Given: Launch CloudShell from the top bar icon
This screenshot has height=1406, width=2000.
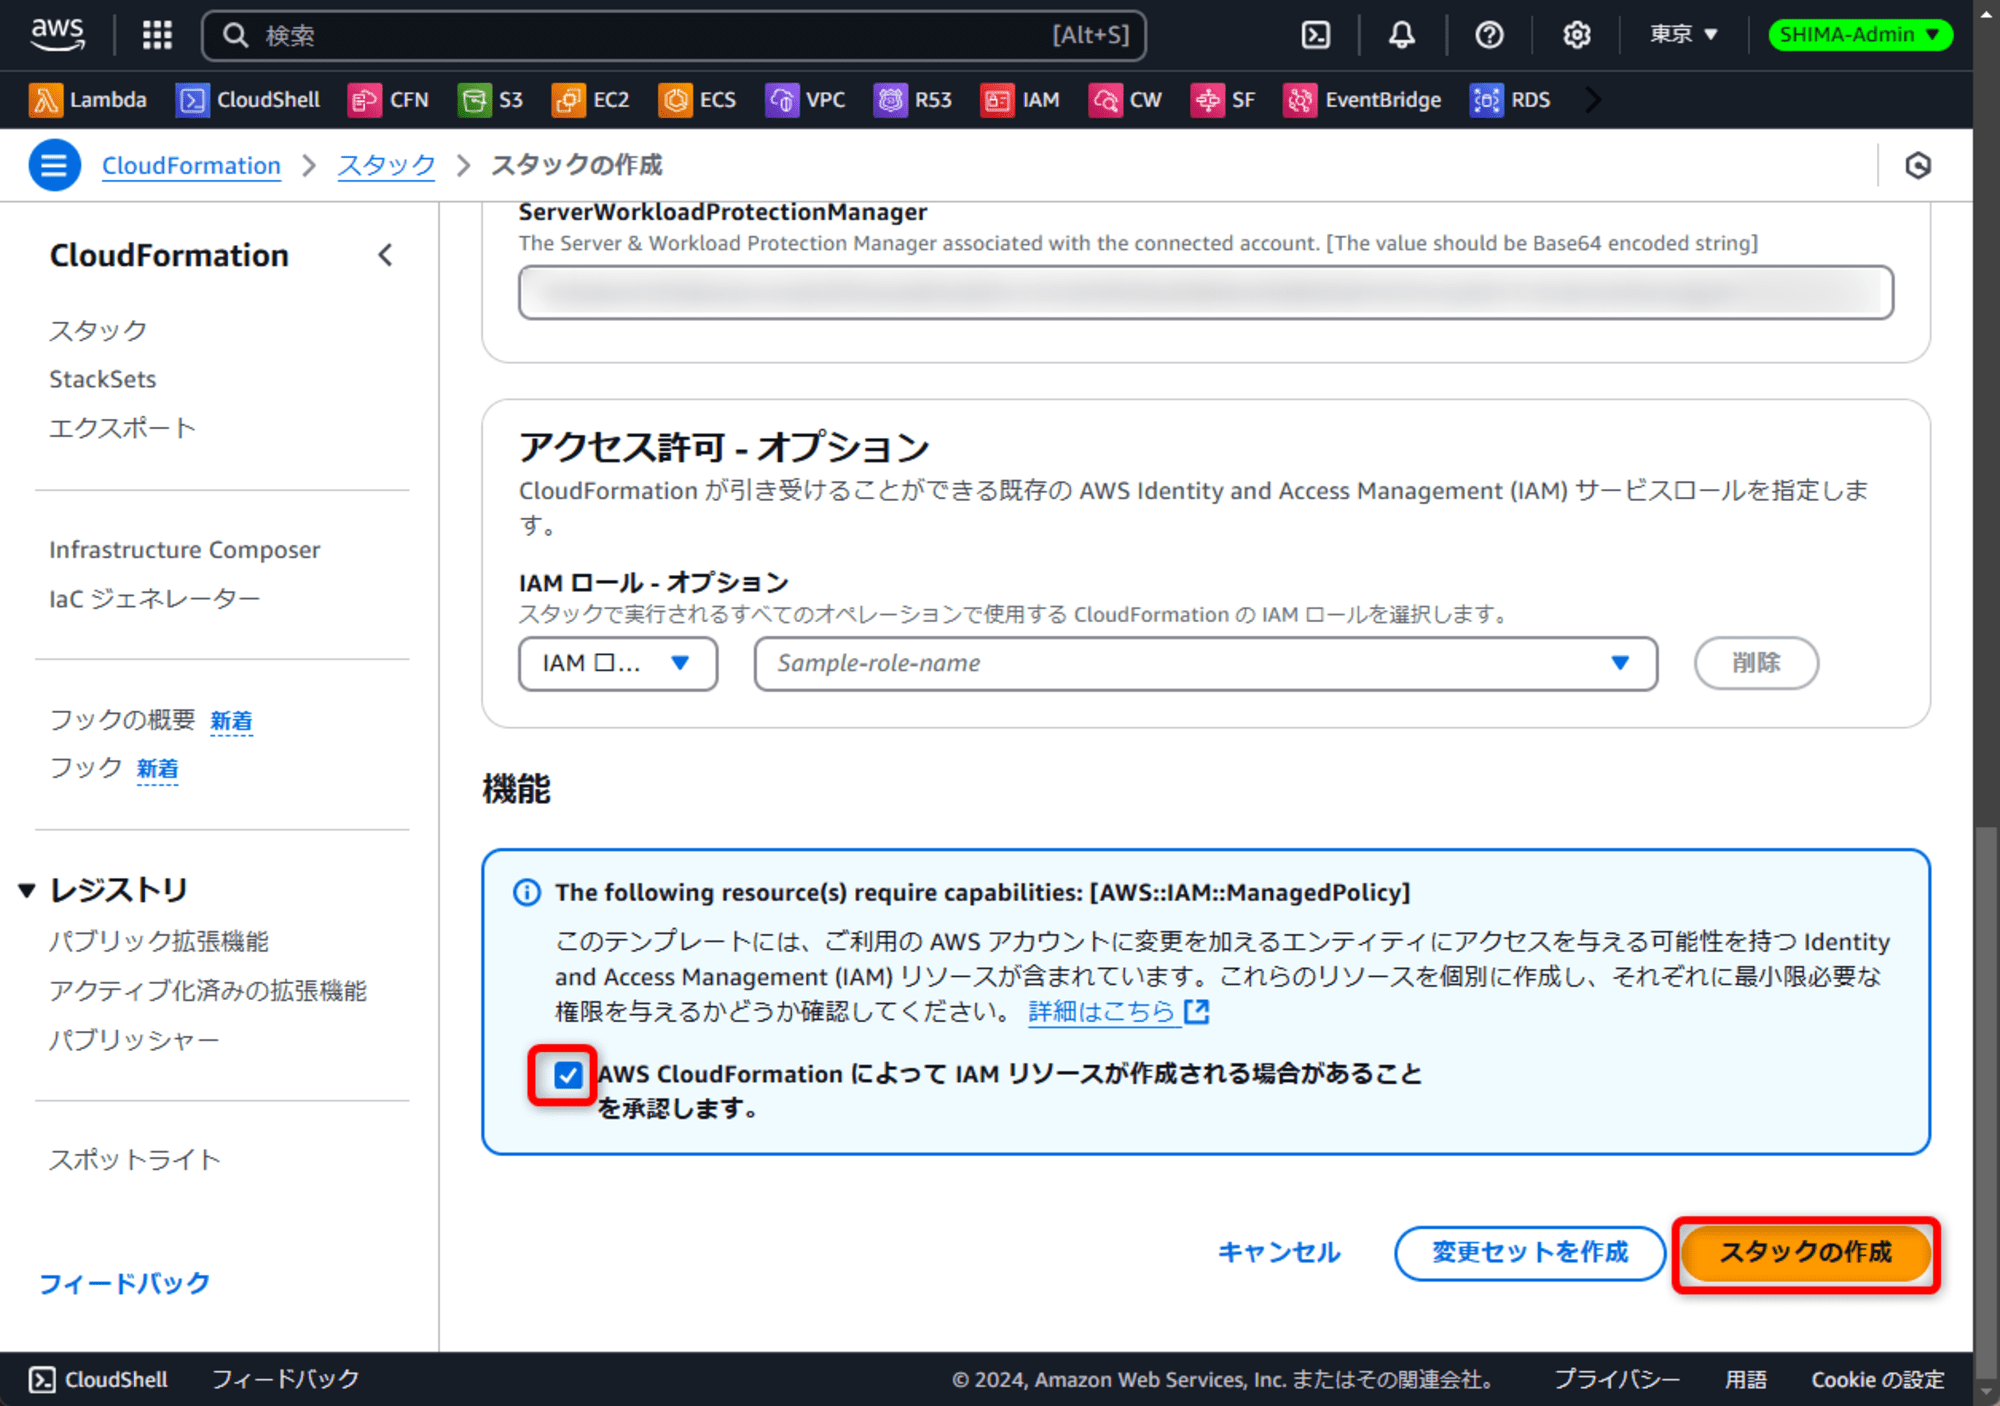Looking at the screenshot, I should (1315, 35).
